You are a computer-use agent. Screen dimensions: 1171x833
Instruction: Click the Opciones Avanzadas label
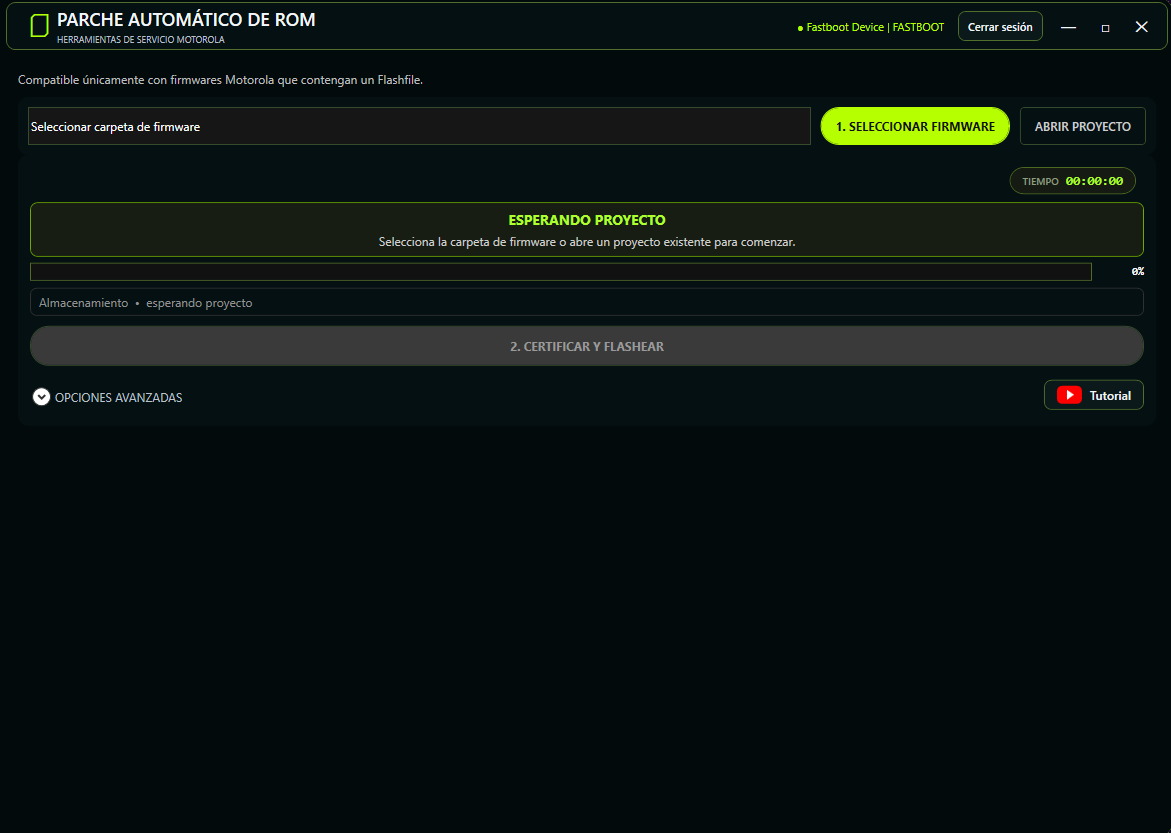(x=119, y=397)
